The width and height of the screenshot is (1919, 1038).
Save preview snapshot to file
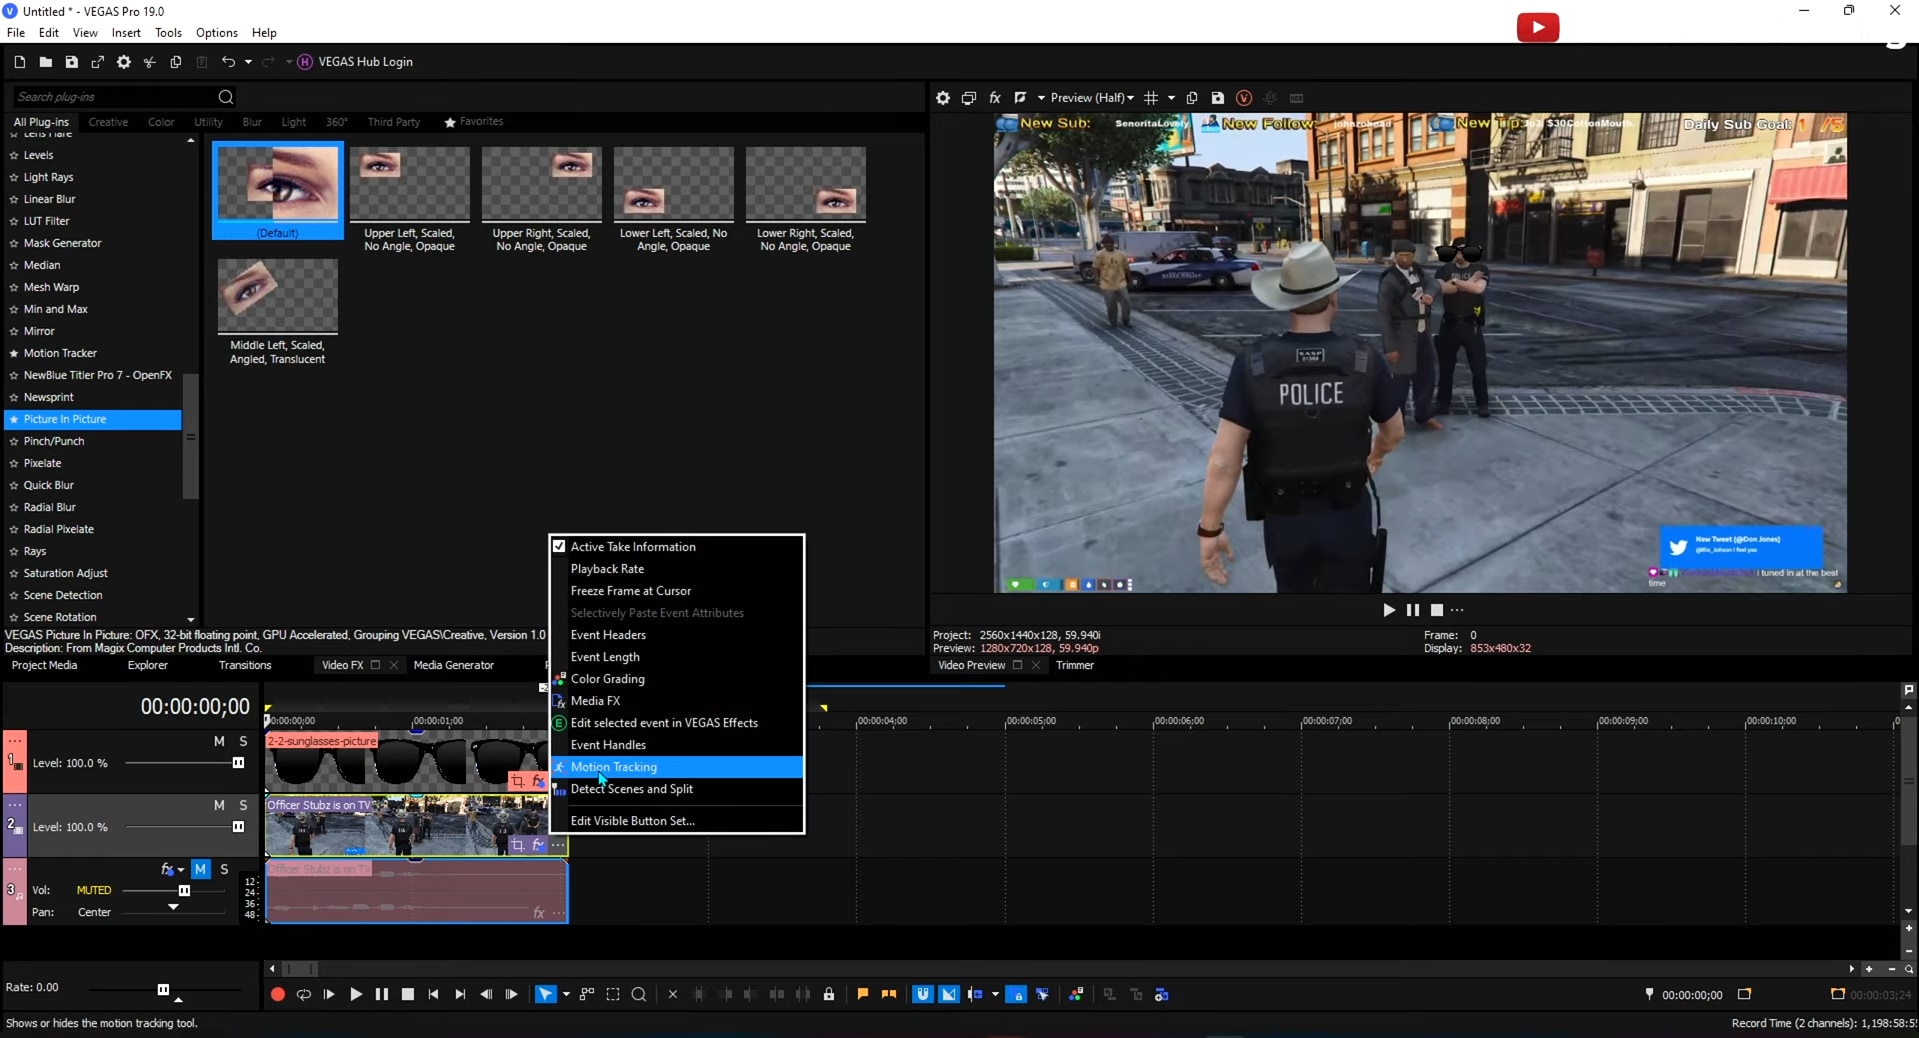click(x=1217, y=98)
